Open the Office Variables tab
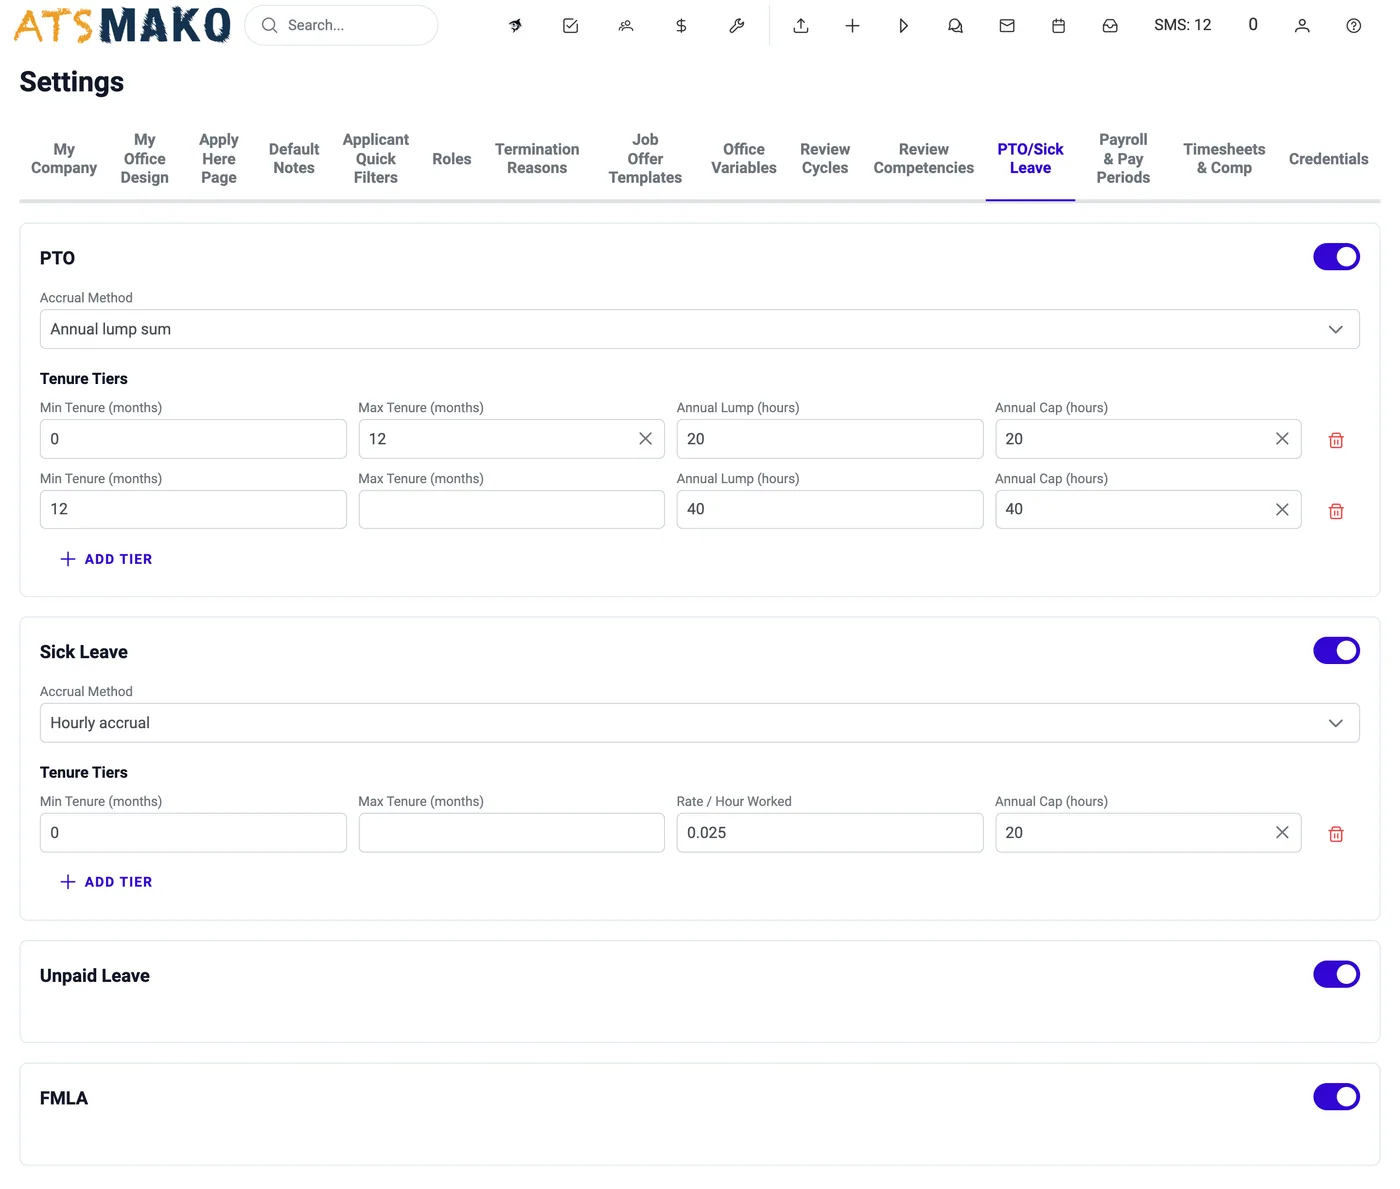The image size is (1400, 1189). point(743,159)
